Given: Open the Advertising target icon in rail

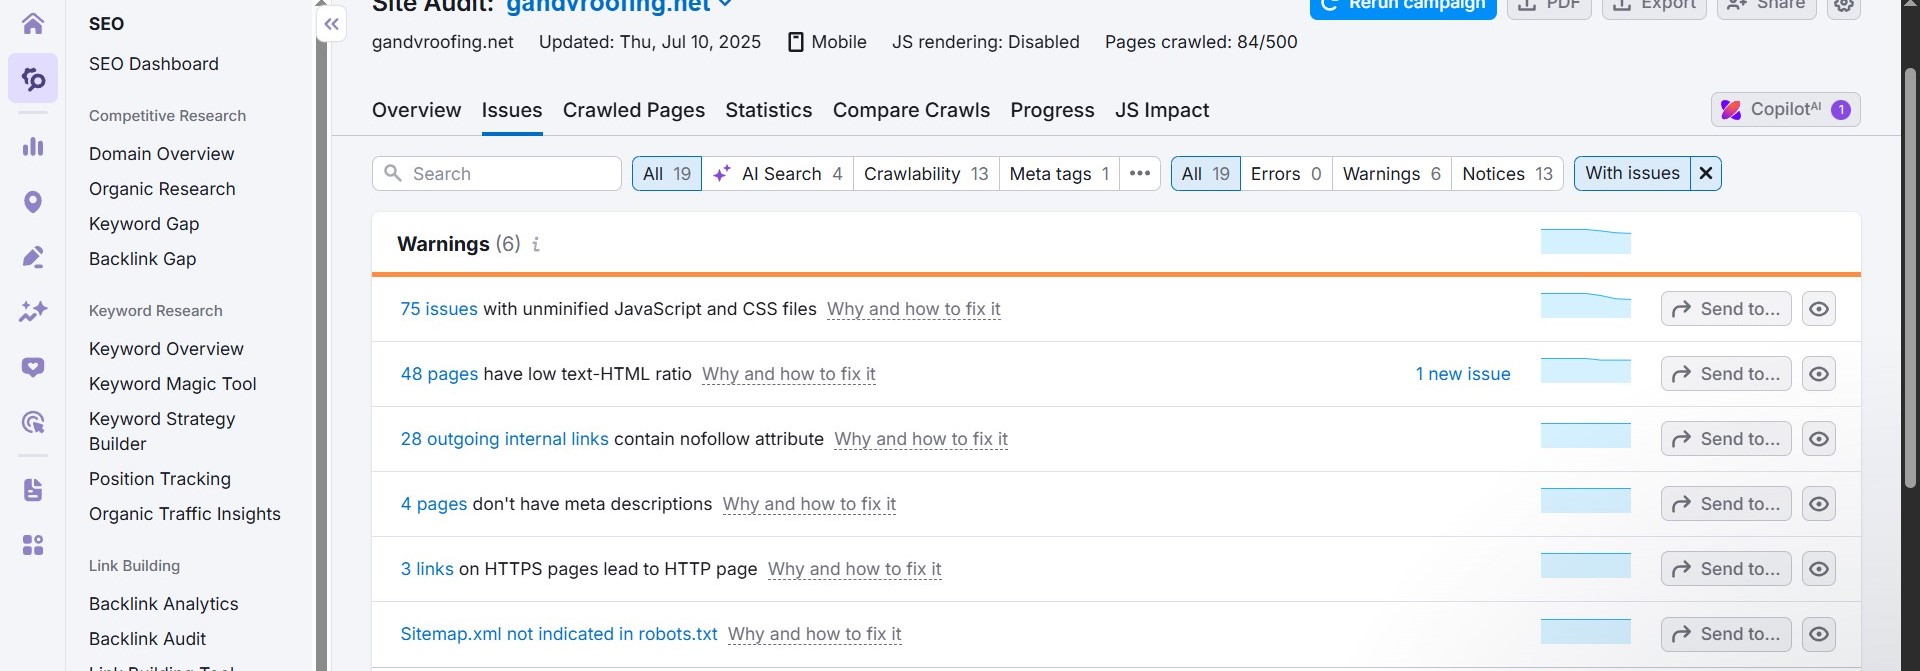Looking at the screenshot, I should [33, 422].
